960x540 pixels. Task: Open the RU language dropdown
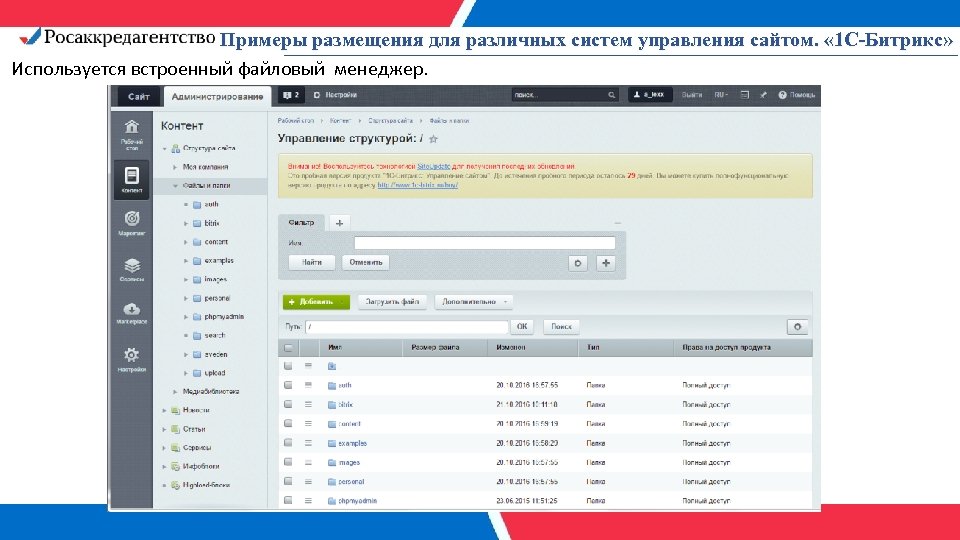click(721, 95)
